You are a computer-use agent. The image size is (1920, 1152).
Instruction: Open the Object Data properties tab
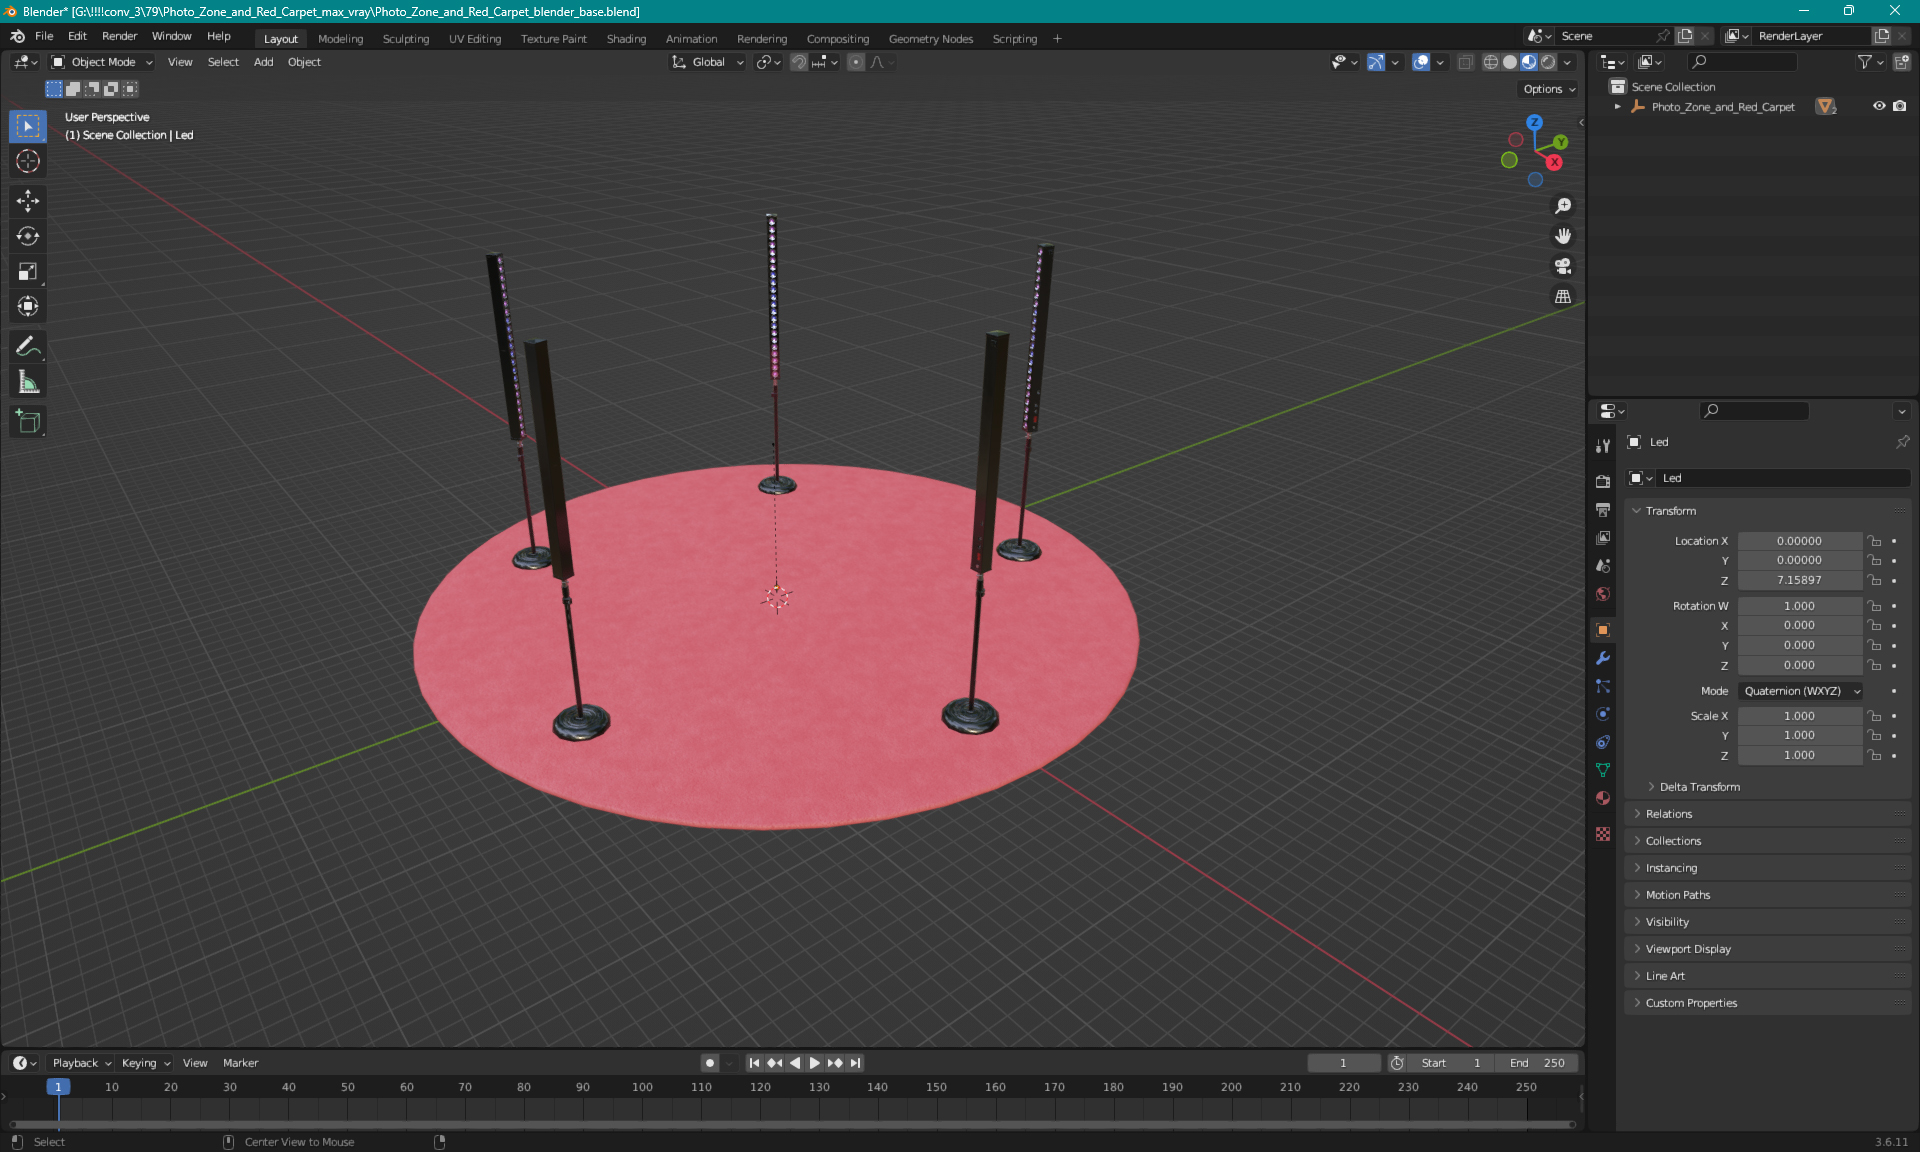coord(1603,770)
